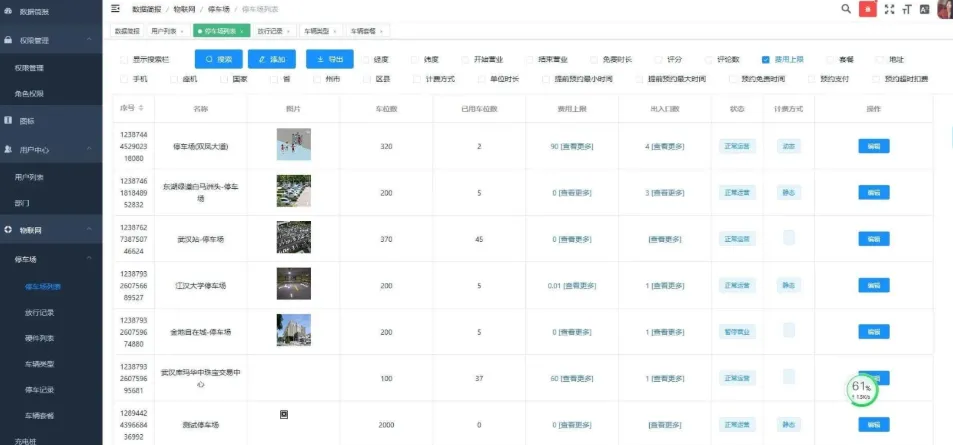Click the language switch icon
Screen dimensions: 953x445
click(x=923, y=9)
